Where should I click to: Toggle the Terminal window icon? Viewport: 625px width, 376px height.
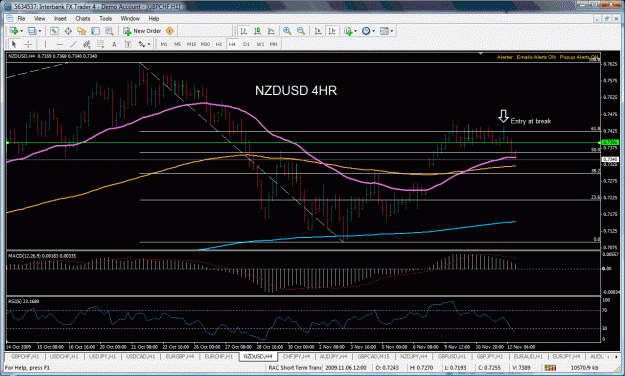click(95, 31)
